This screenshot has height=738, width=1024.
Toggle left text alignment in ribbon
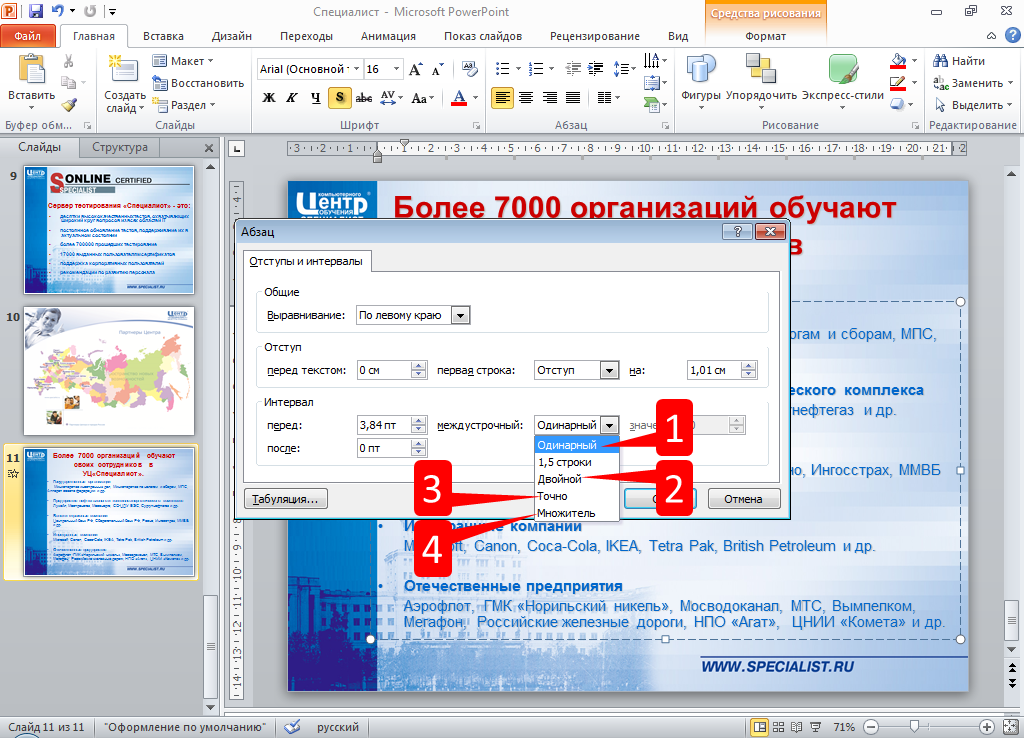click(501, 97)
